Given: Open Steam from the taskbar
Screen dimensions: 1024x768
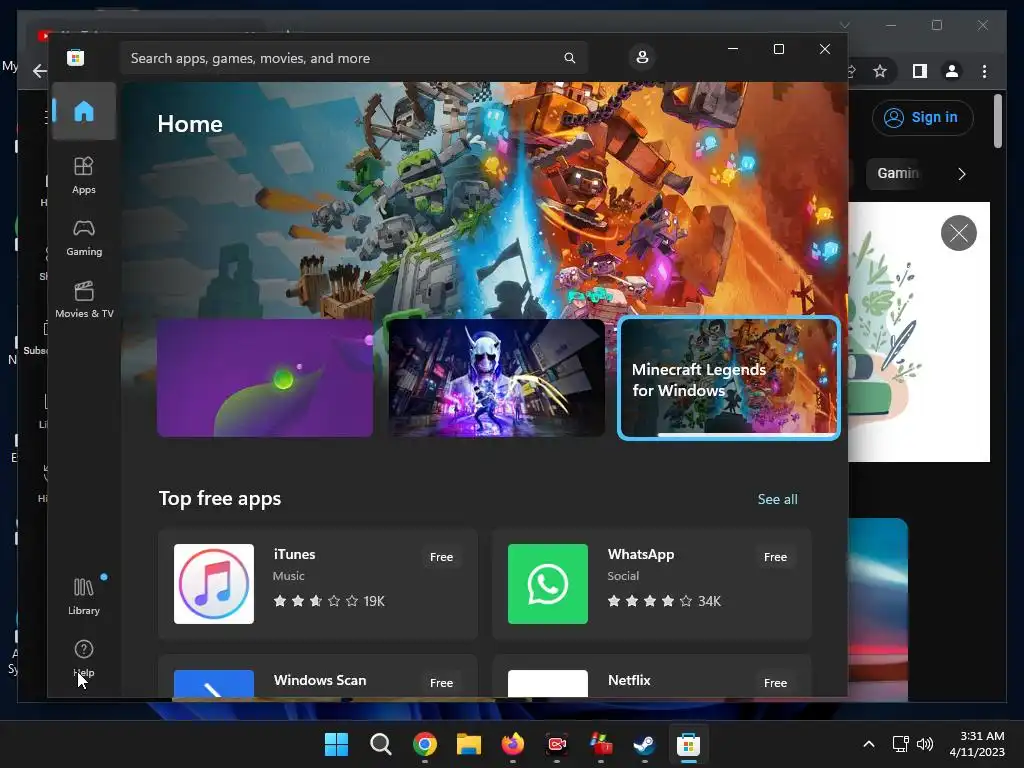Looking at the screenshot, I should coord(644,744).
